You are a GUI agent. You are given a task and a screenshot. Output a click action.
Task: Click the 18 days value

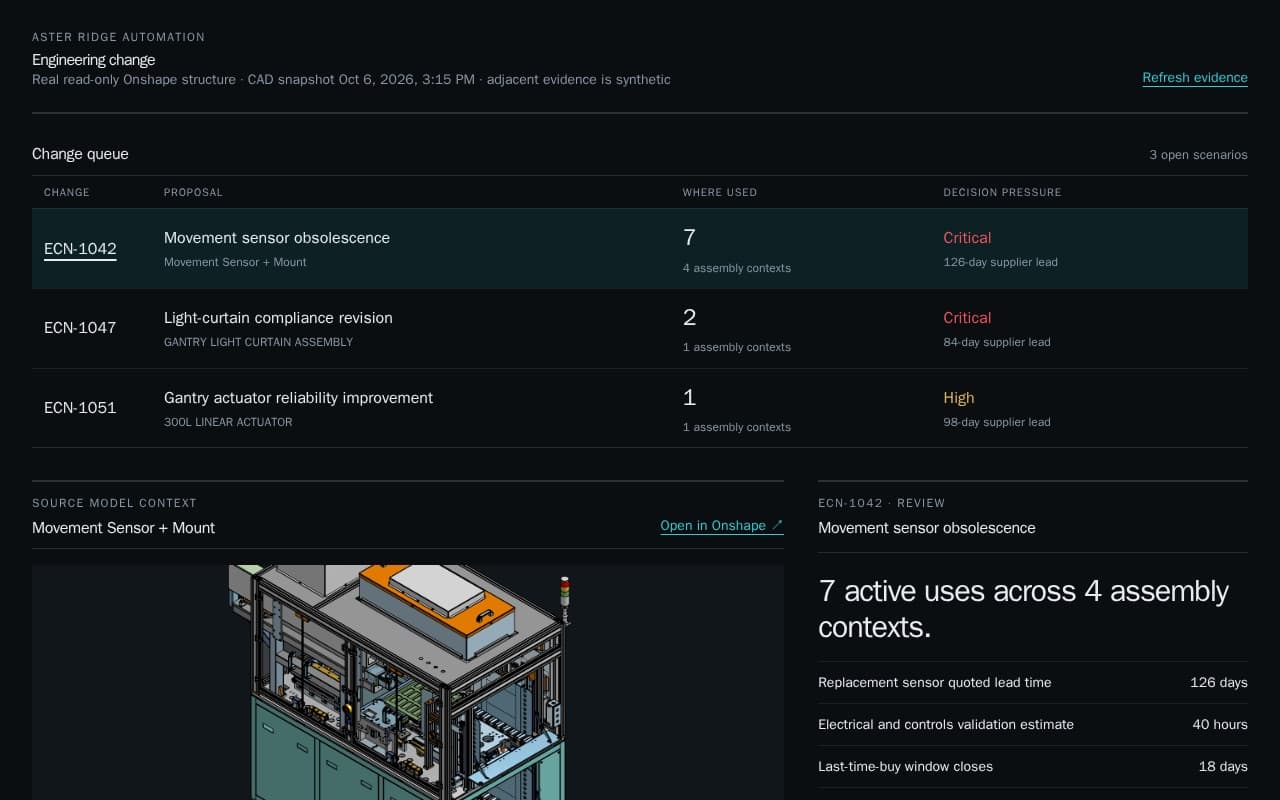(x=1223, y=766)
